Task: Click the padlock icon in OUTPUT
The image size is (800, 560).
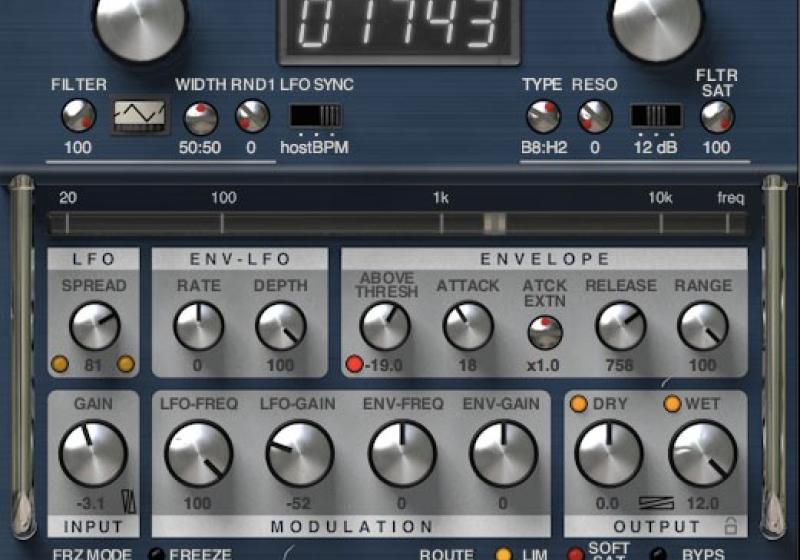Action: tap(731, 526)
